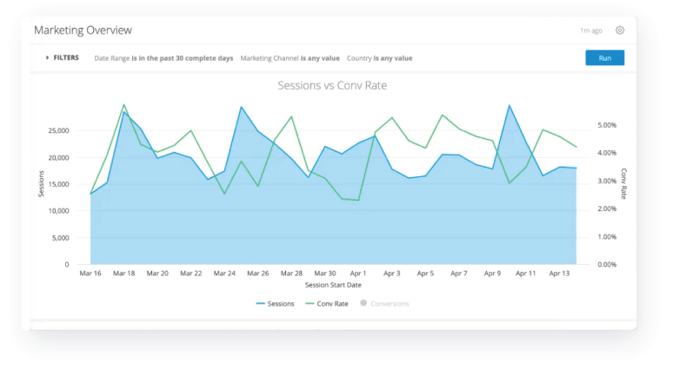Click the 10,000 Sessions axis value

click(x=58, y=211)
